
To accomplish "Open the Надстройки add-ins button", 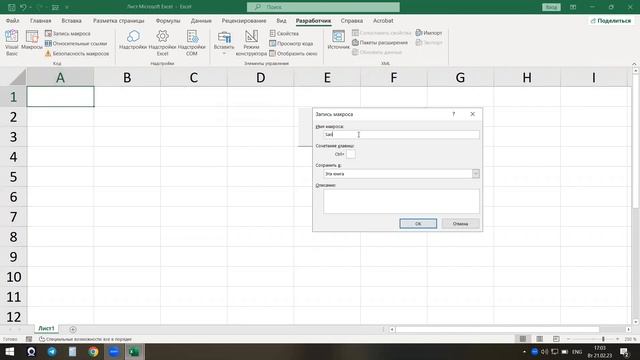I will click(133, 40).
